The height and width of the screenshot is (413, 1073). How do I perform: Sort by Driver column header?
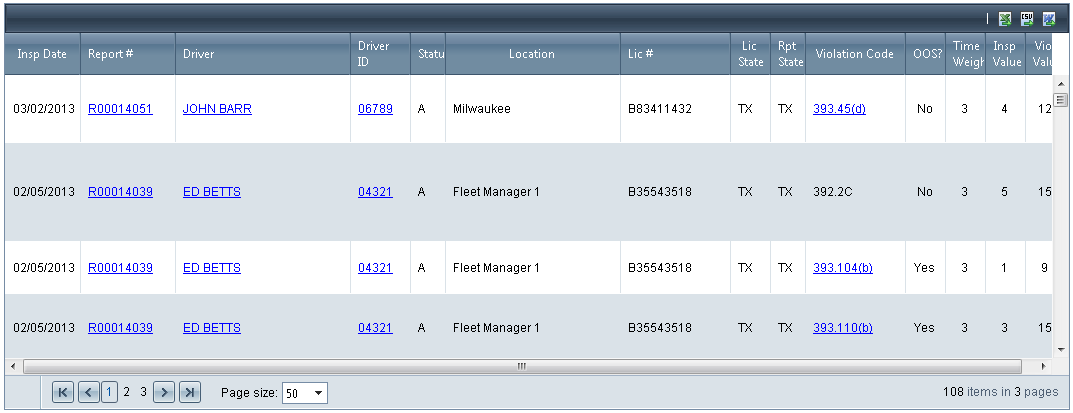[198, 54]
